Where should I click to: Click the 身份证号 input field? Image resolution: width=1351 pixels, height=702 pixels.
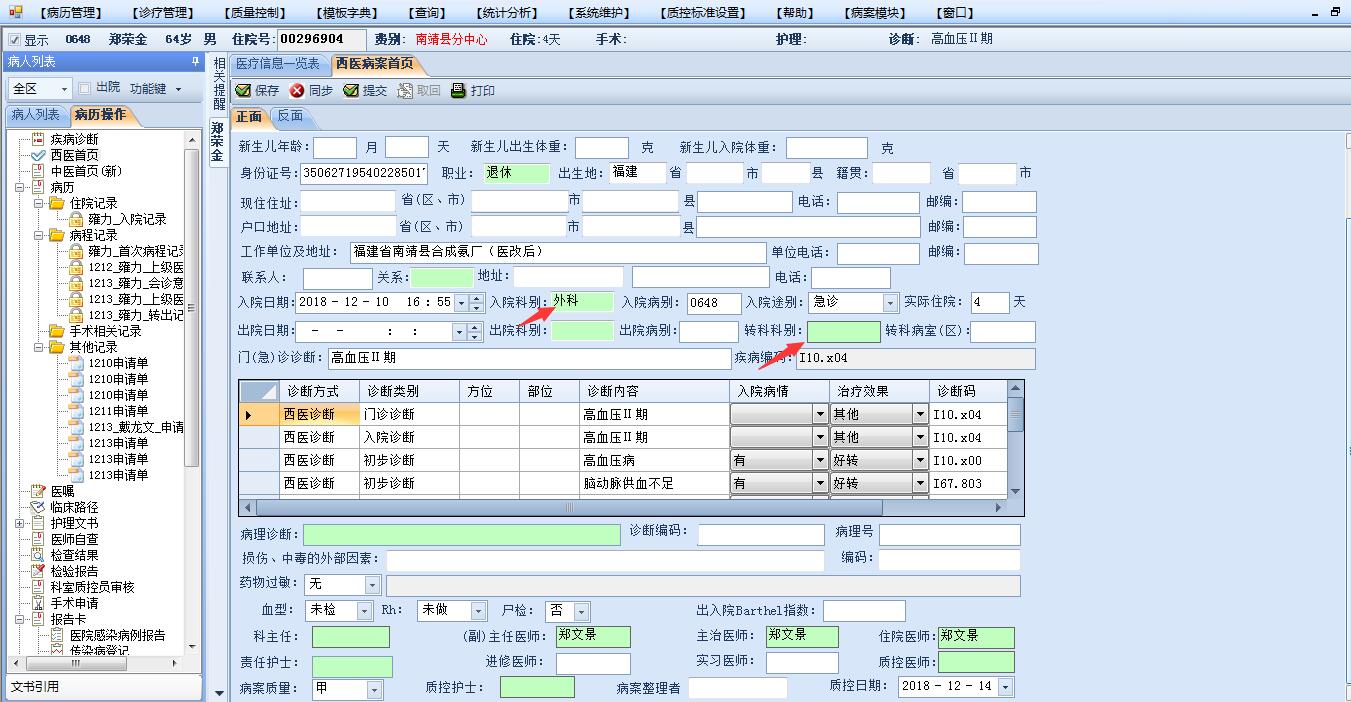[364, 173]
